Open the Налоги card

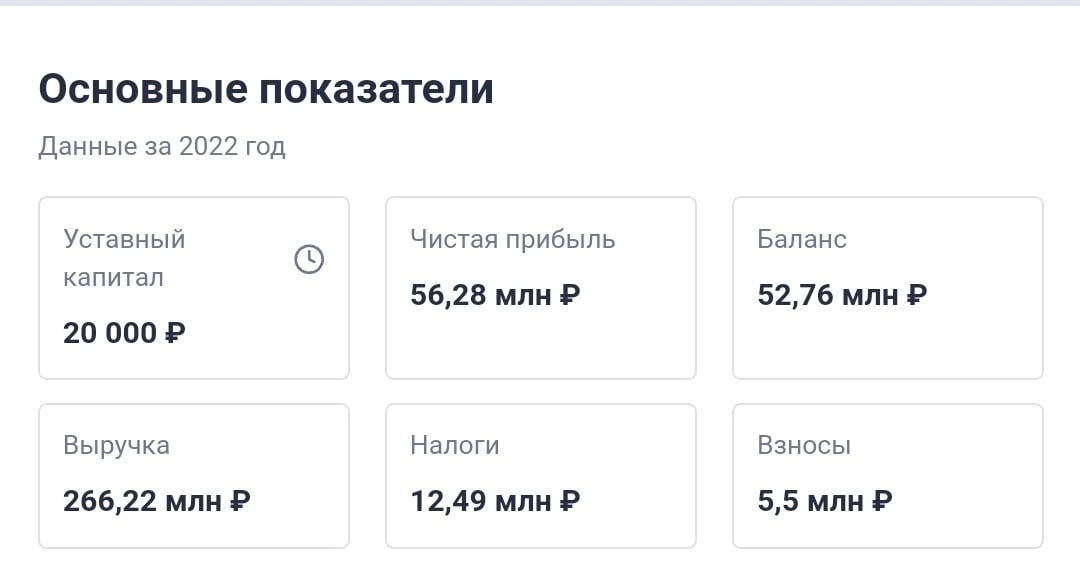coord(541,476)
